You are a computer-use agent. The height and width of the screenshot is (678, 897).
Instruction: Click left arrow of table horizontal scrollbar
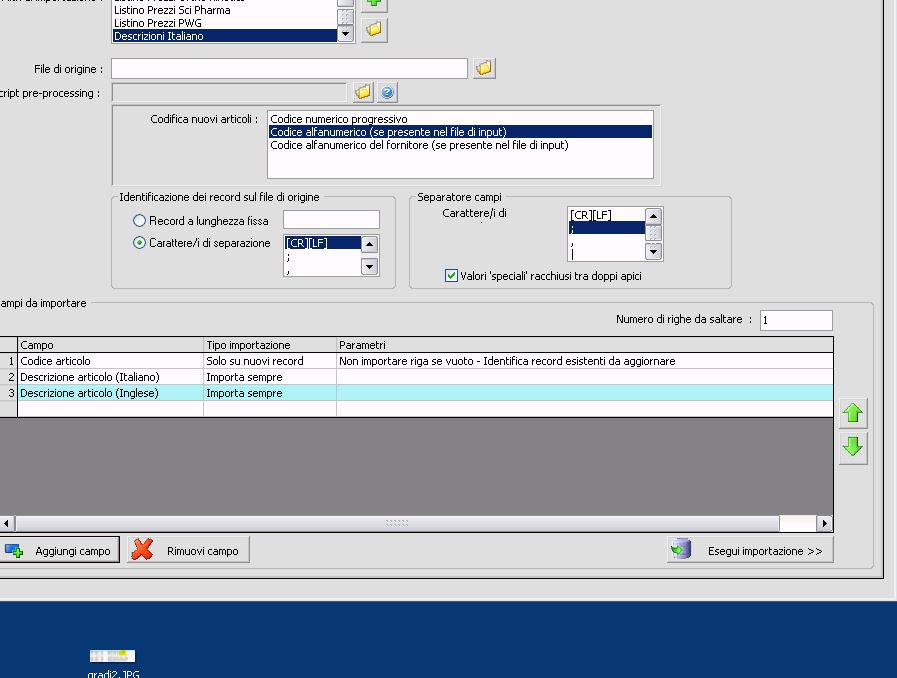click(7, 523)
